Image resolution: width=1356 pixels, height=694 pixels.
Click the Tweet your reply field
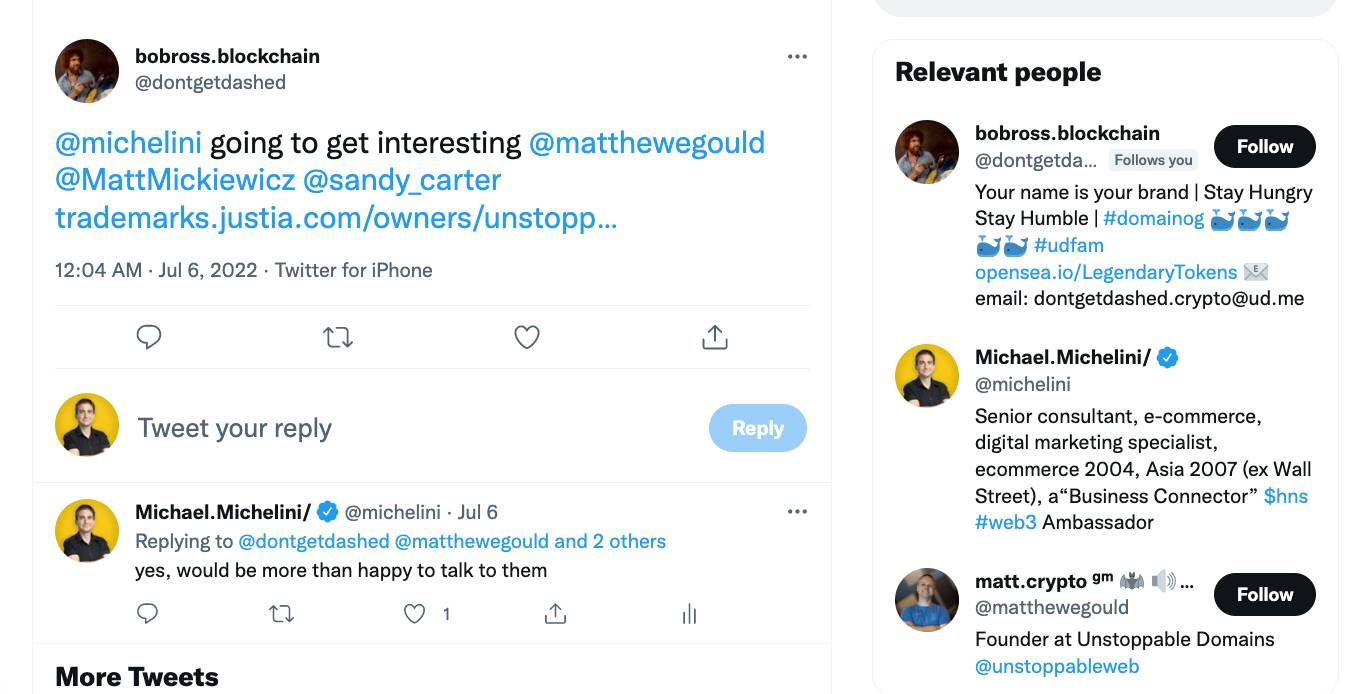pos(400,428)
